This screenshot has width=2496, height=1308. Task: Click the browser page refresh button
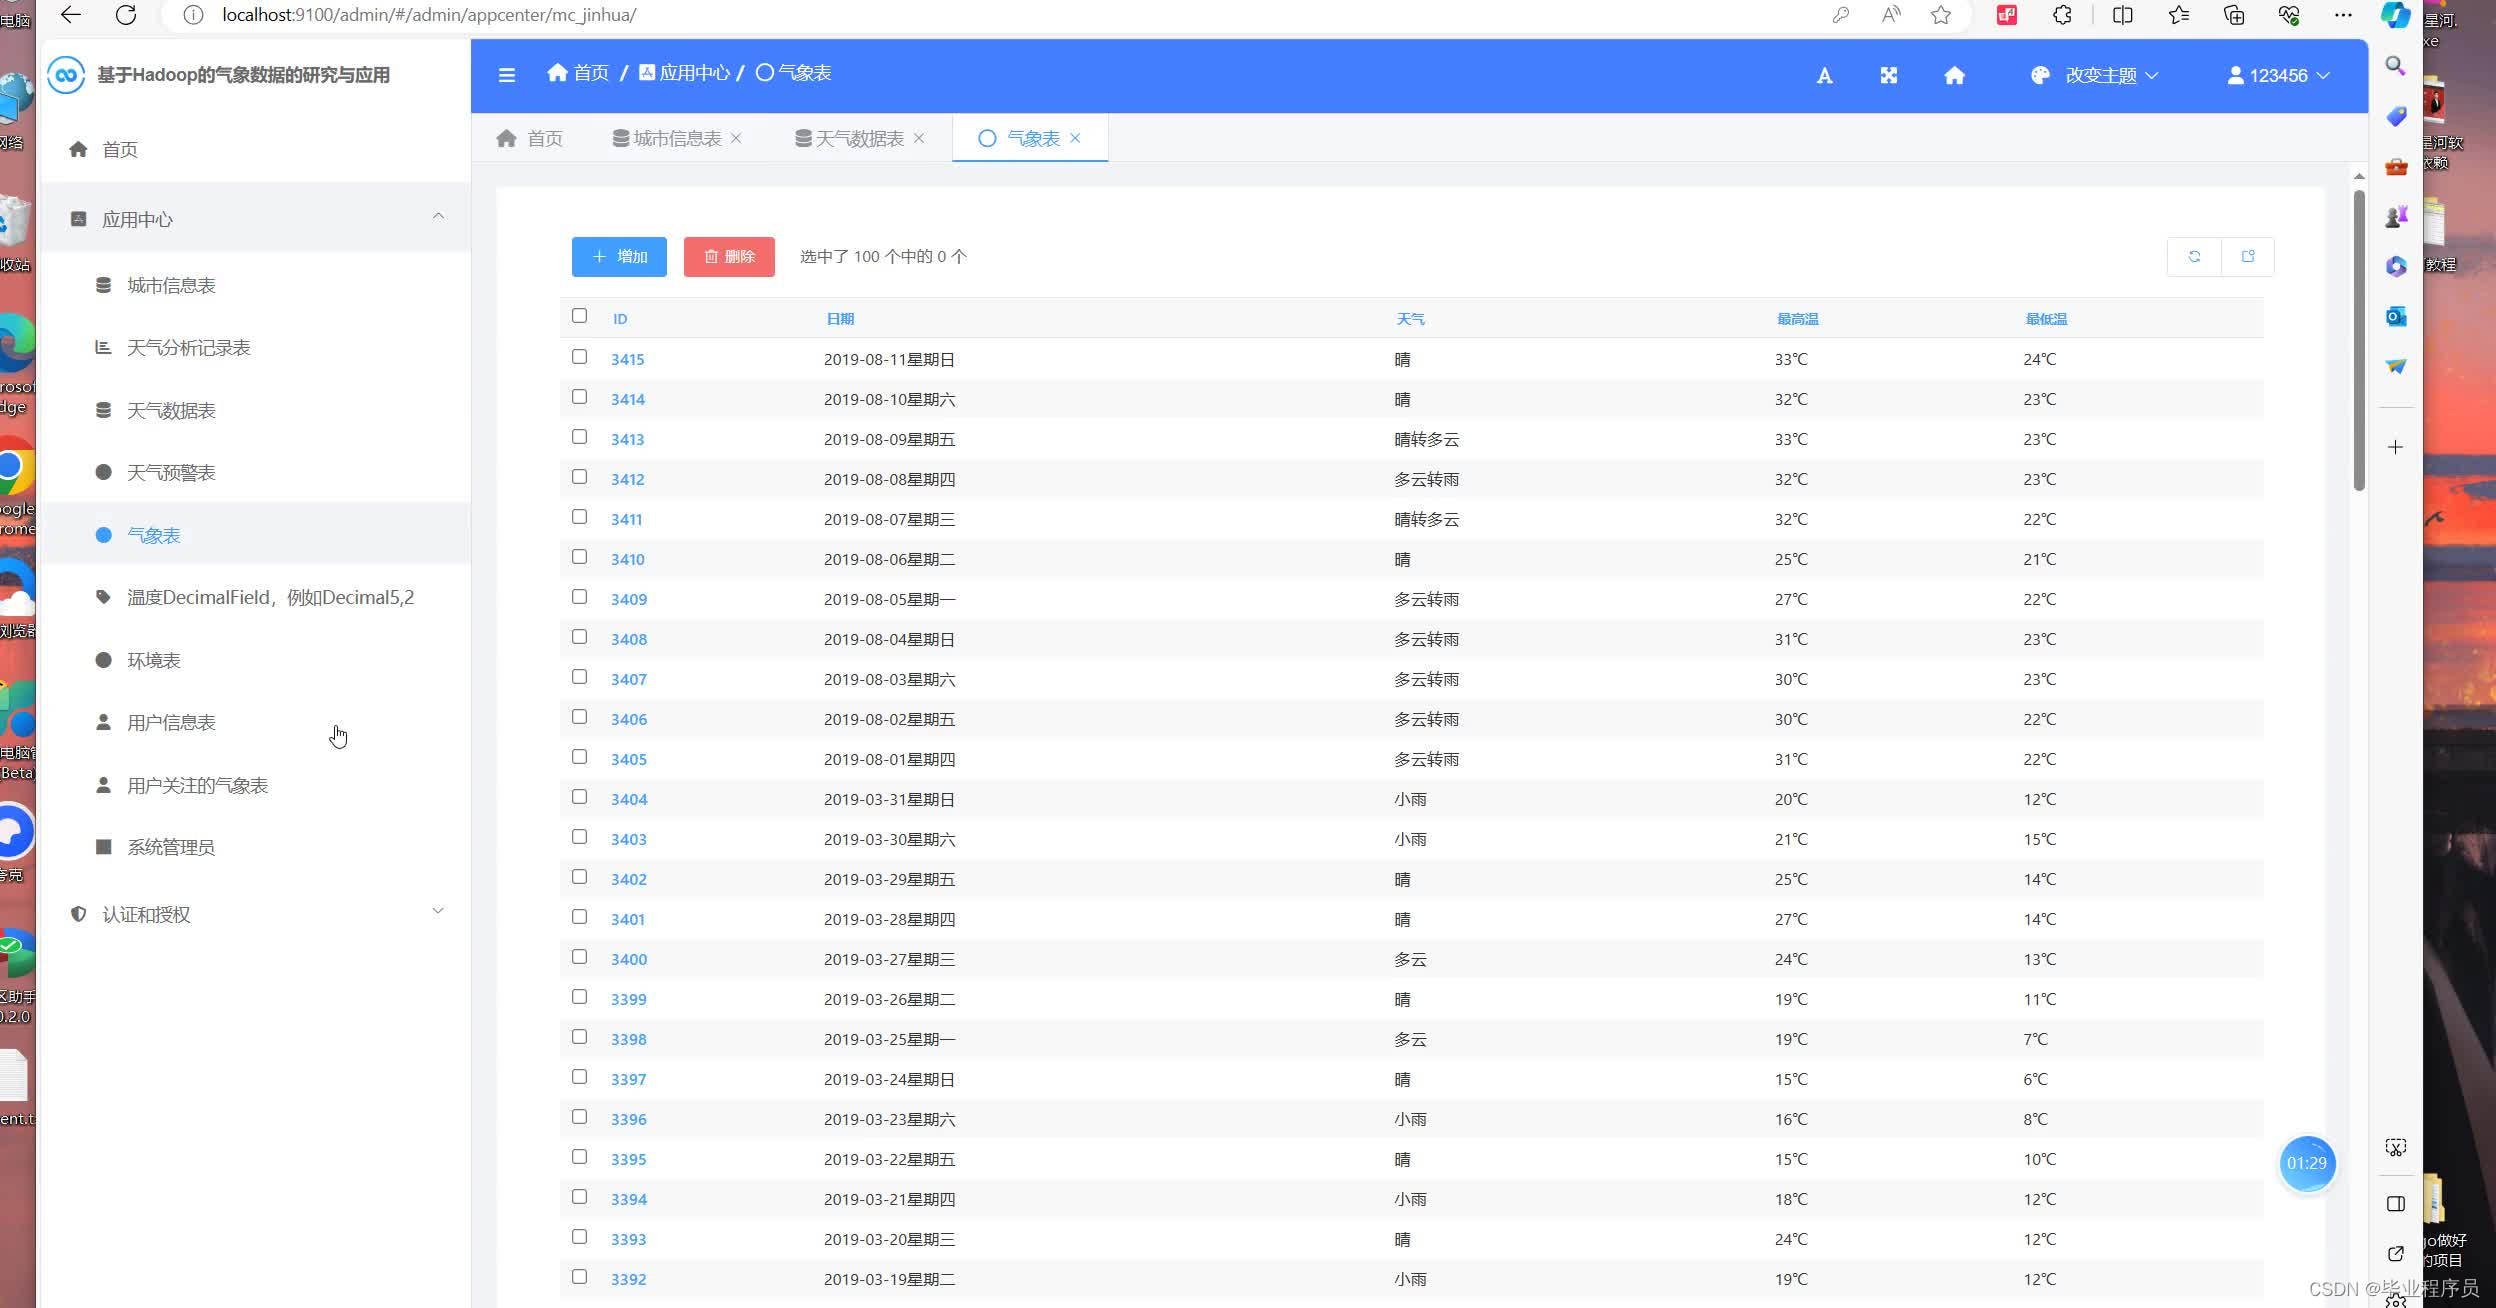pos(126,15)
